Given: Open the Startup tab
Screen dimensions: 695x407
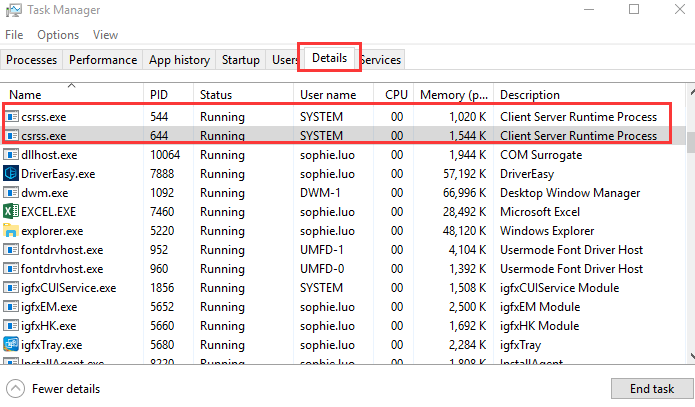Looking at the screenshot, I should click(x=241, y=60).
